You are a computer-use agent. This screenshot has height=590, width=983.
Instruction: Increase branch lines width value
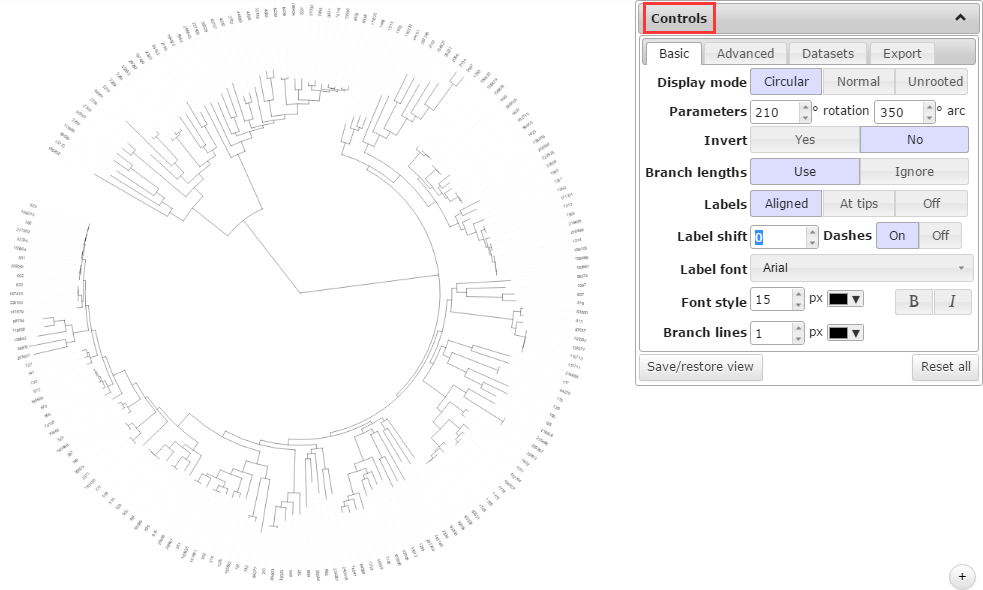[798, 327]
